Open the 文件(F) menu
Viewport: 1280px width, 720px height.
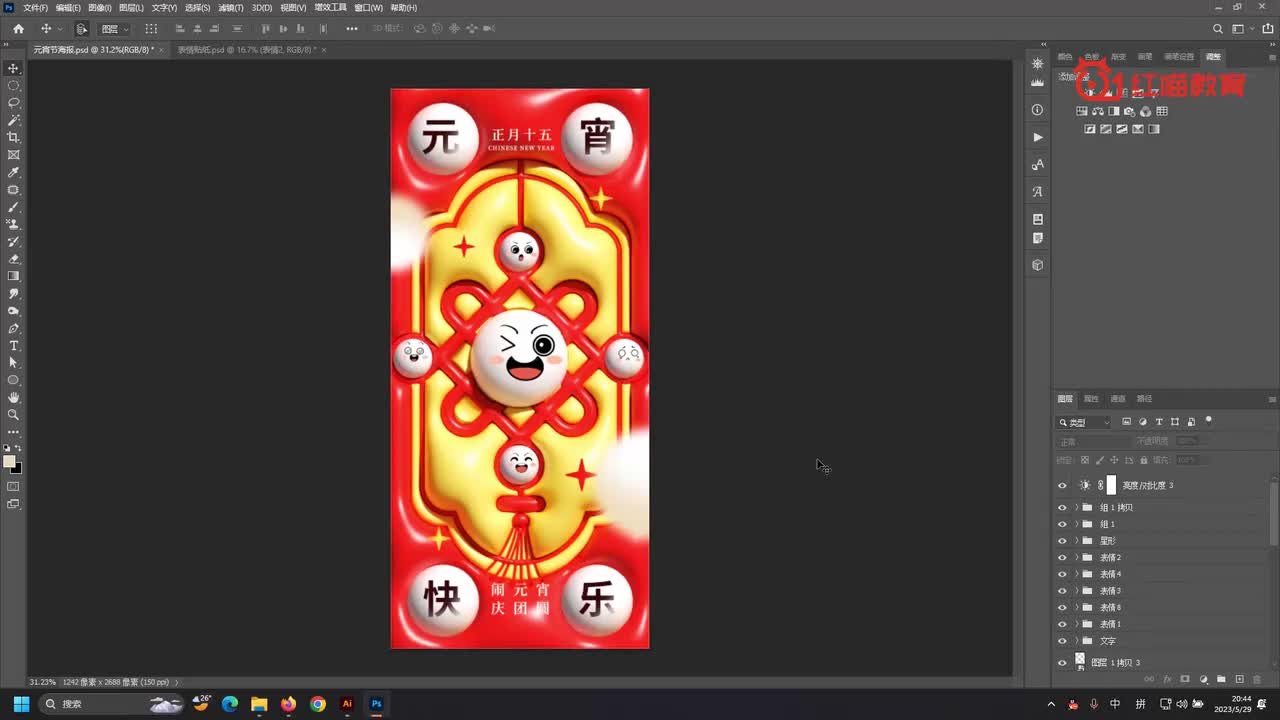pos(36,7)
